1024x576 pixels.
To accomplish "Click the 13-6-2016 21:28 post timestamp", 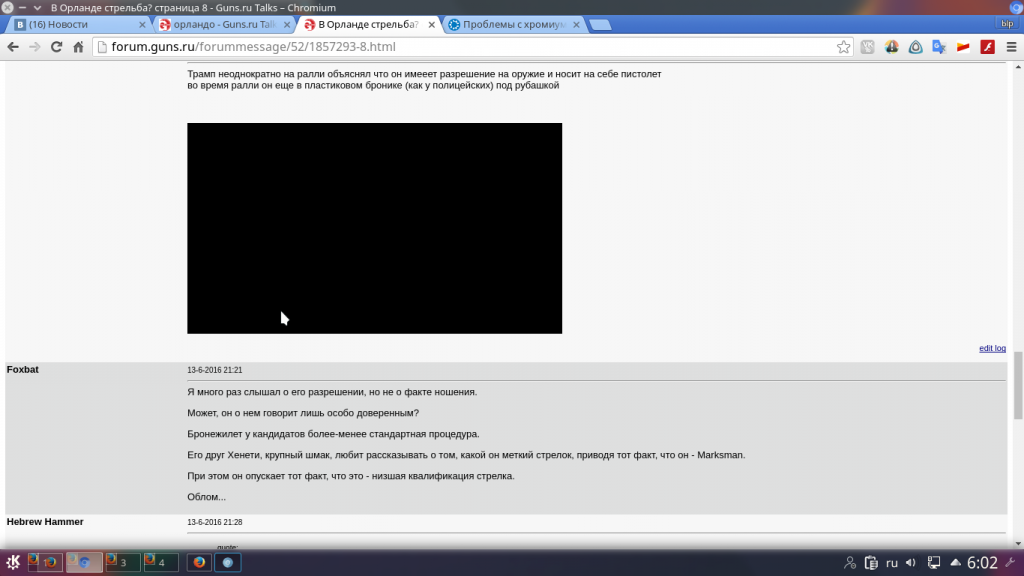I will [215, 522].
